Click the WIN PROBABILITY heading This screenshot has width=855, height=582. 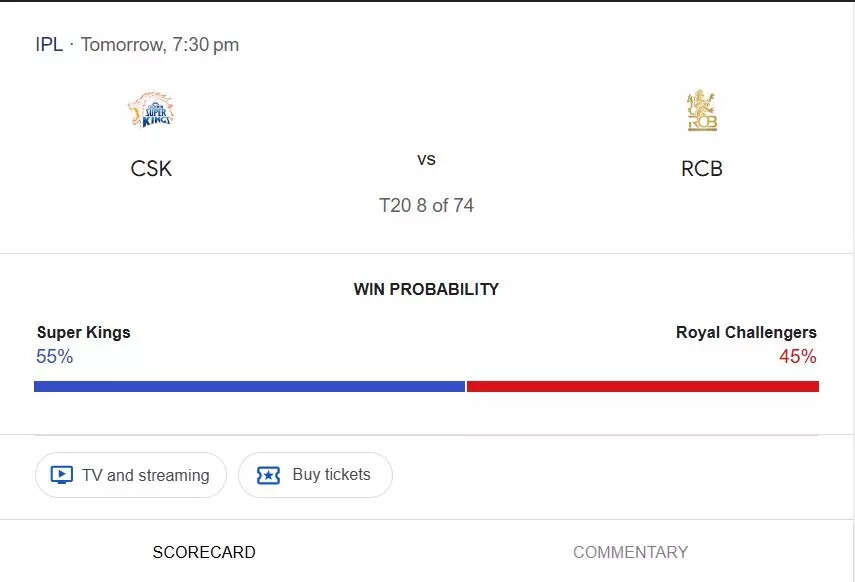426,289
